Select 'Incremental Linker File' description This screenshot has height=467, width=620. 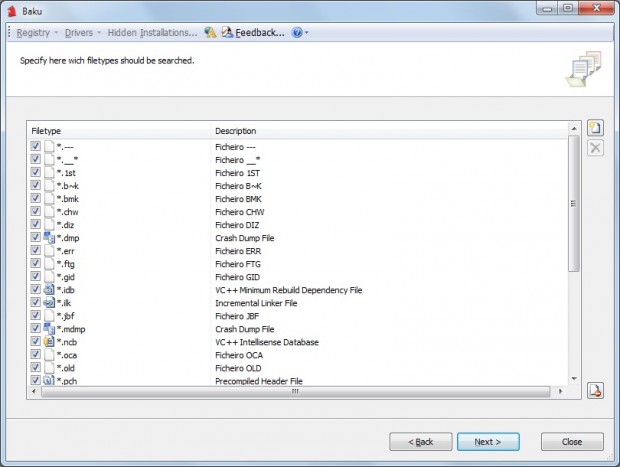point(256,303)
